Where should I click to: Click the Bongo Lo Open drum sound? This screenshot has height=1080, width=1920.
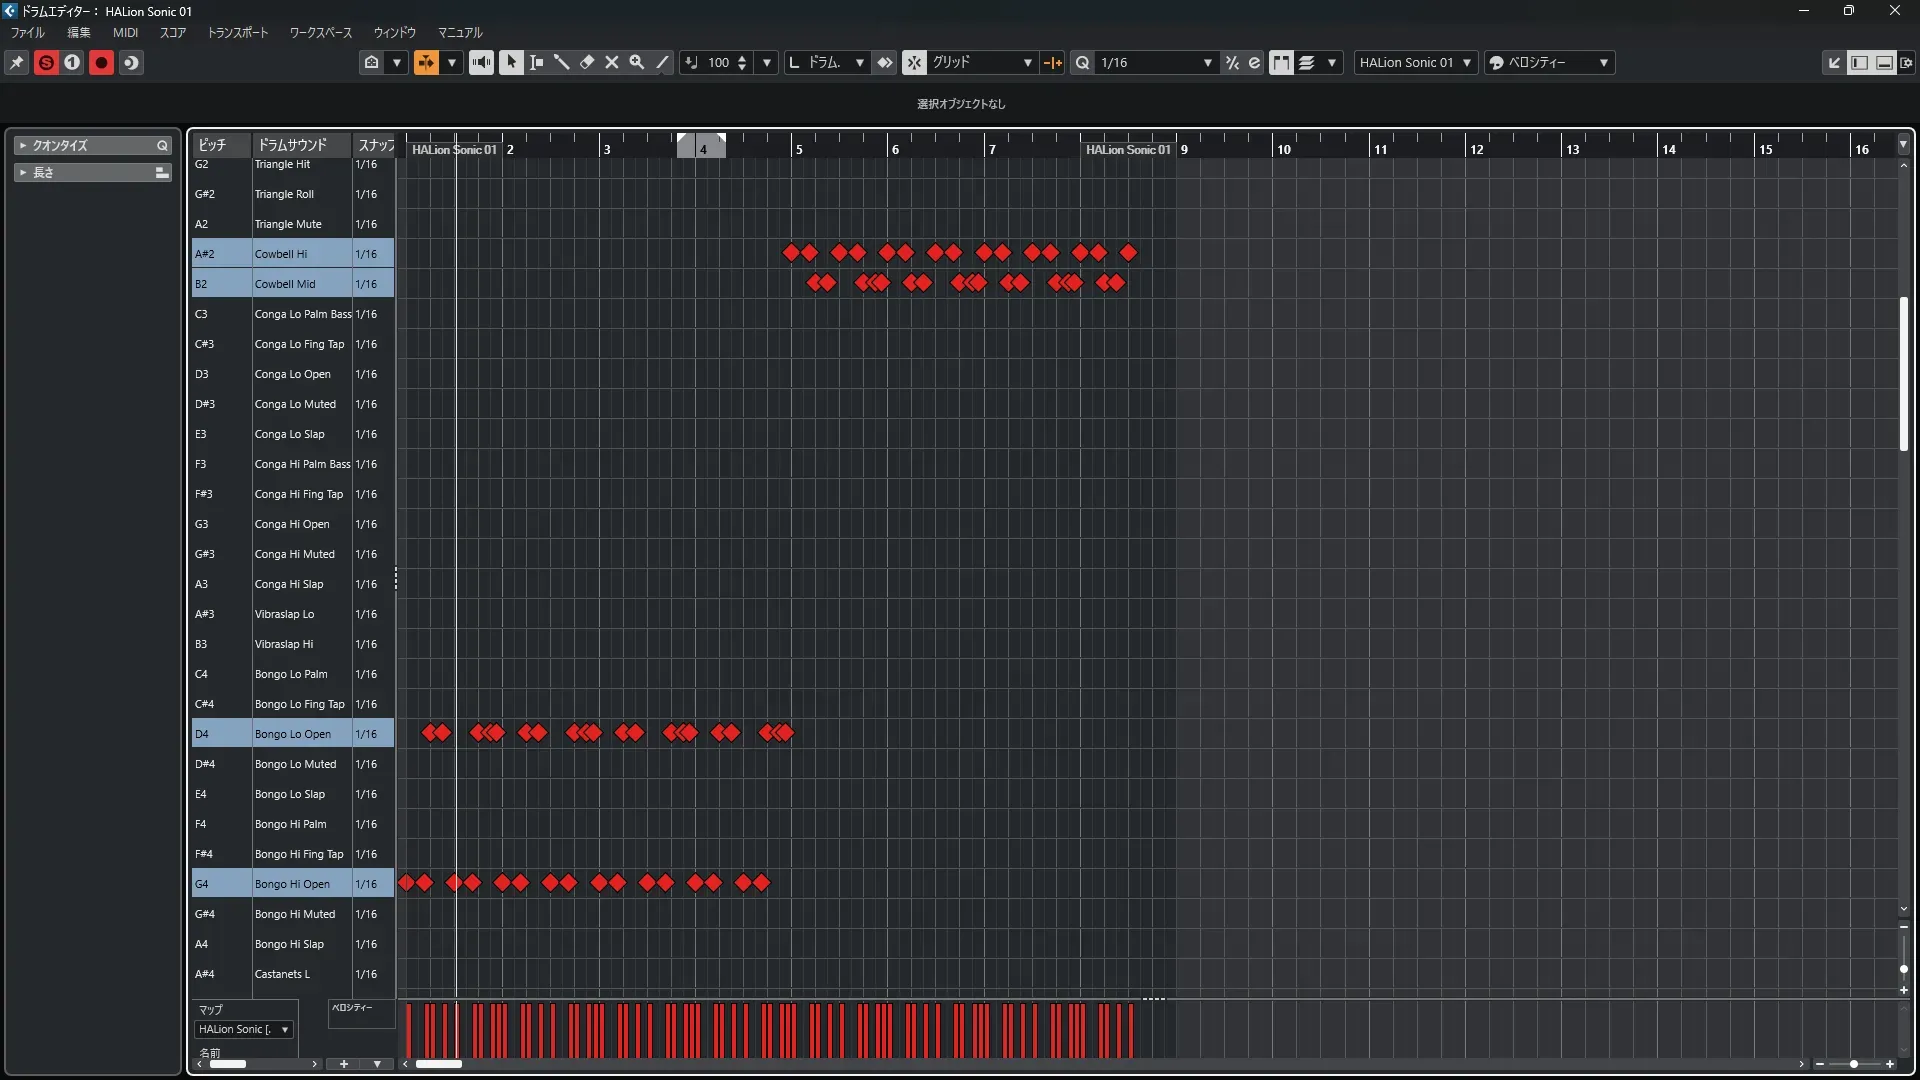[292, 734]
